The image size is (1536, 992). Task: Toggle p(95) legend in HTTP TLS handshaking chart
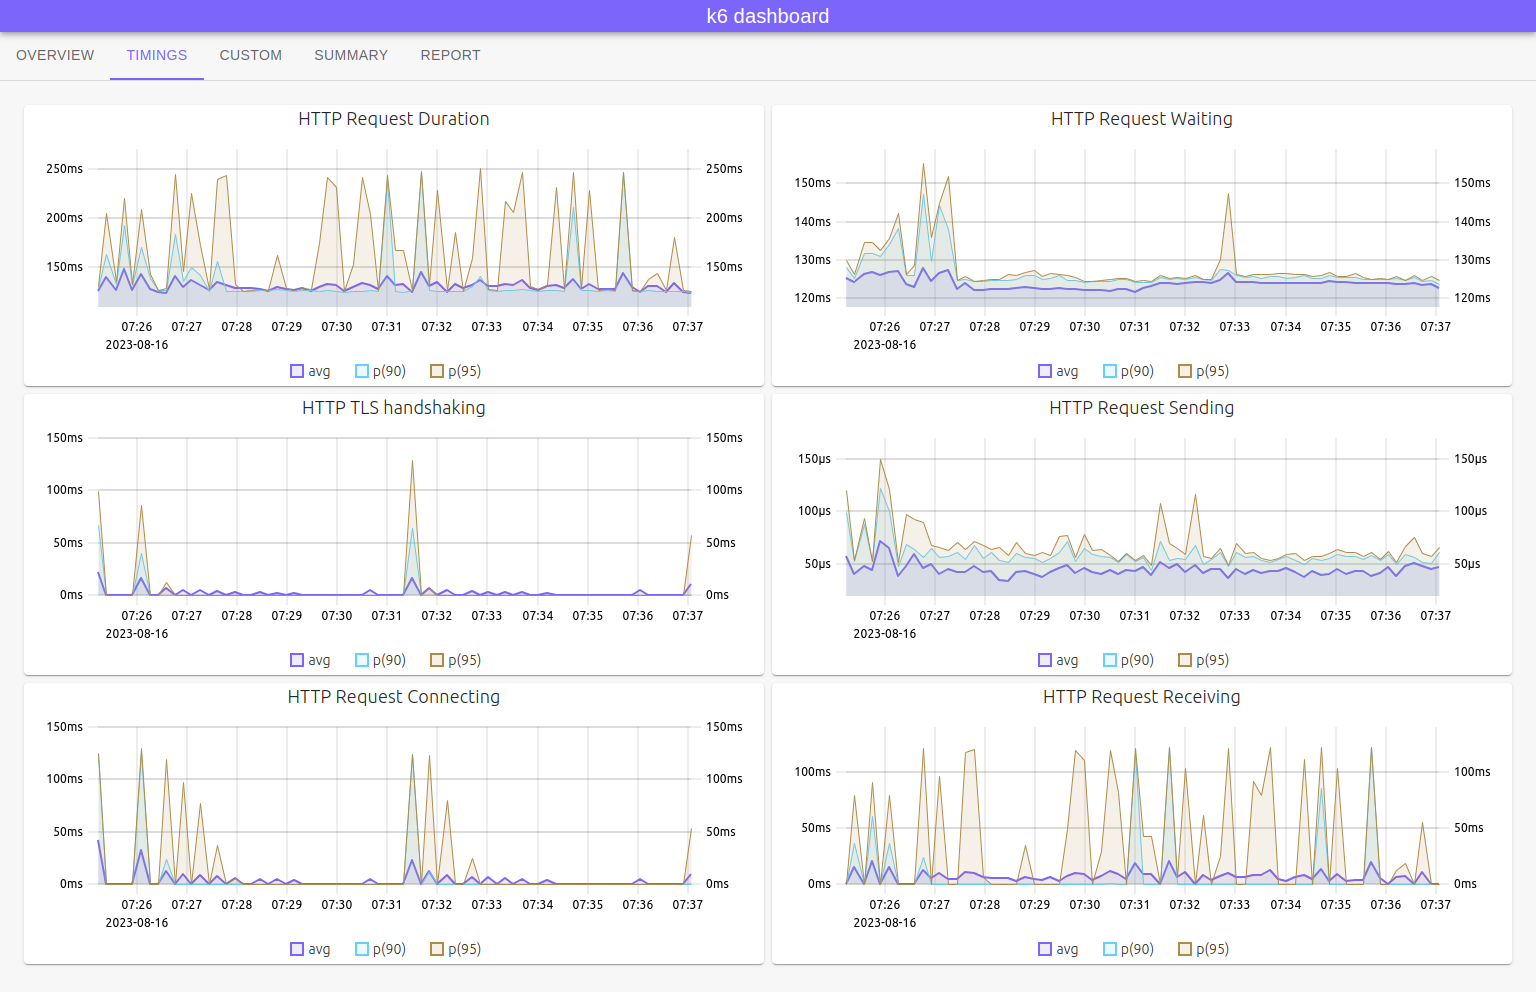(x=455, y=660)
